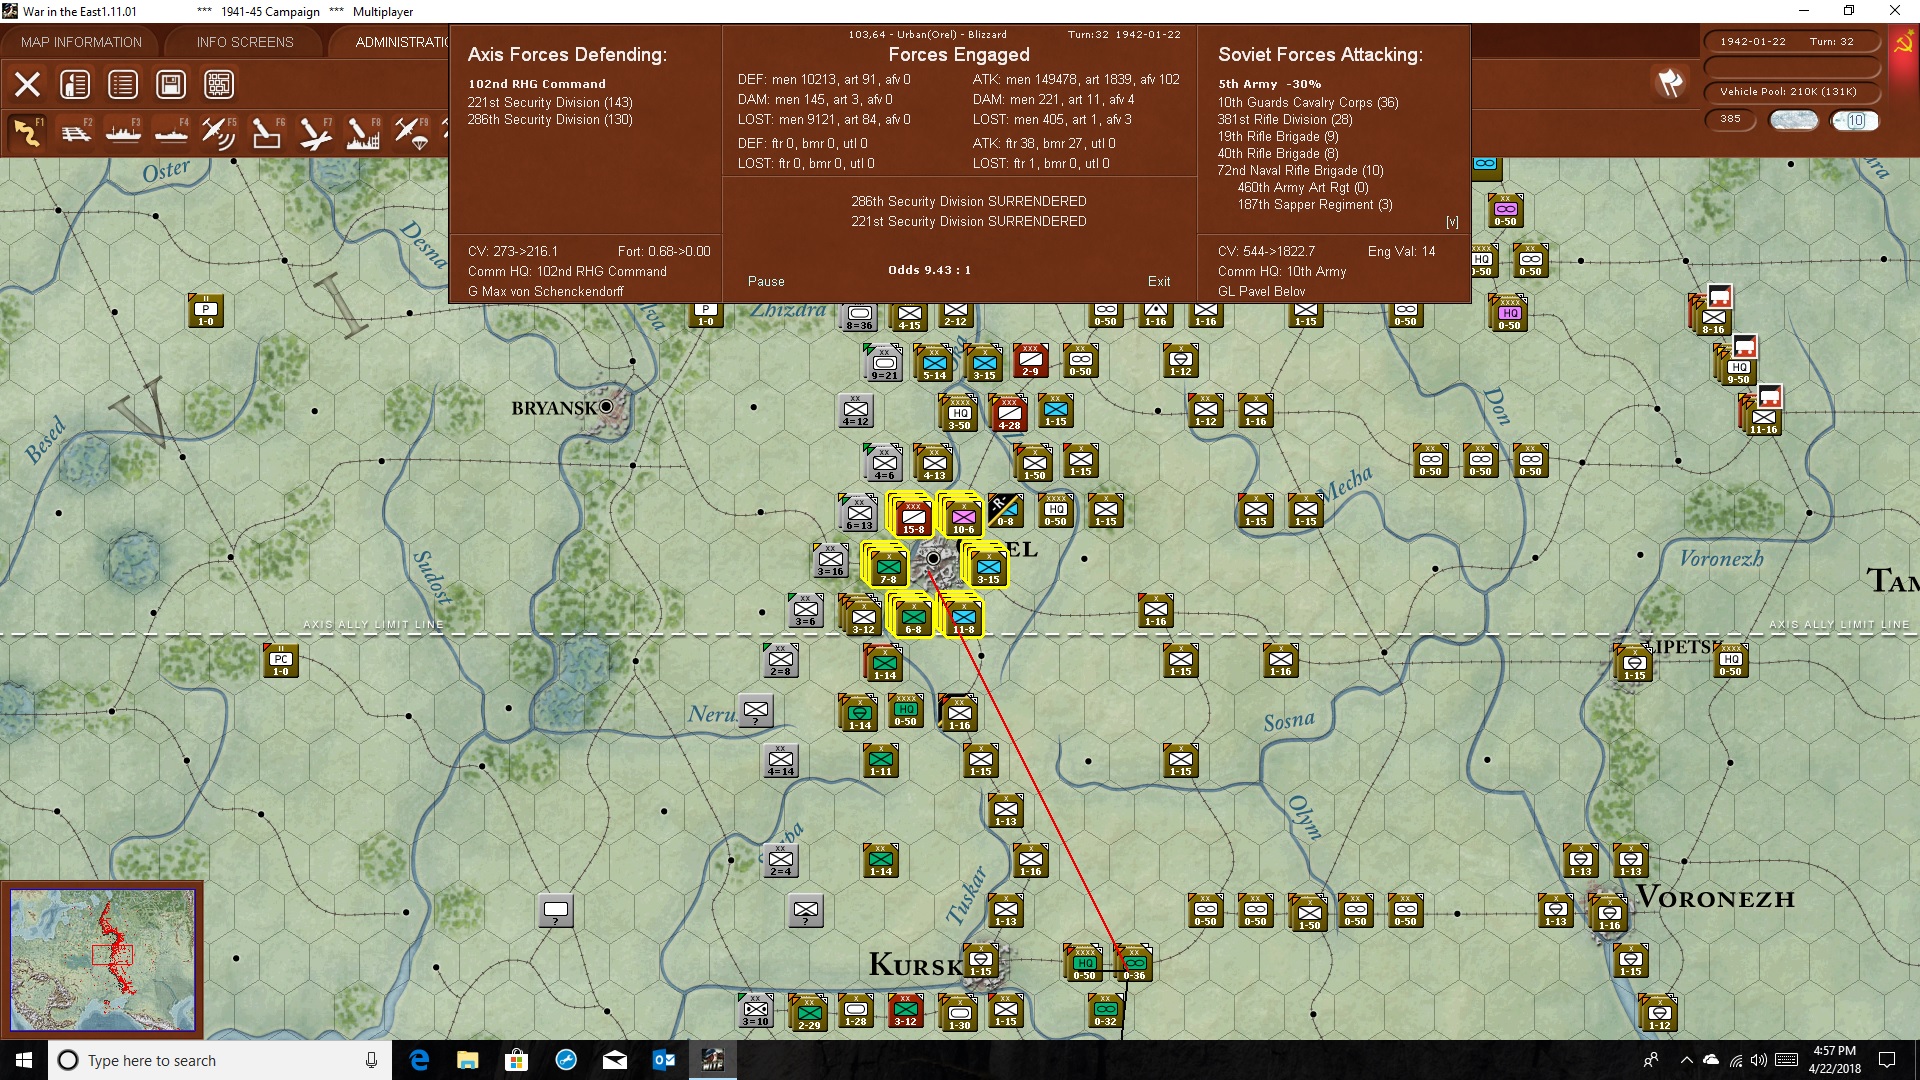This screenshot has height=1080, width=1920.
Task: Select the grey Axis 8=36 unit counter
Action: pos(859,317)
